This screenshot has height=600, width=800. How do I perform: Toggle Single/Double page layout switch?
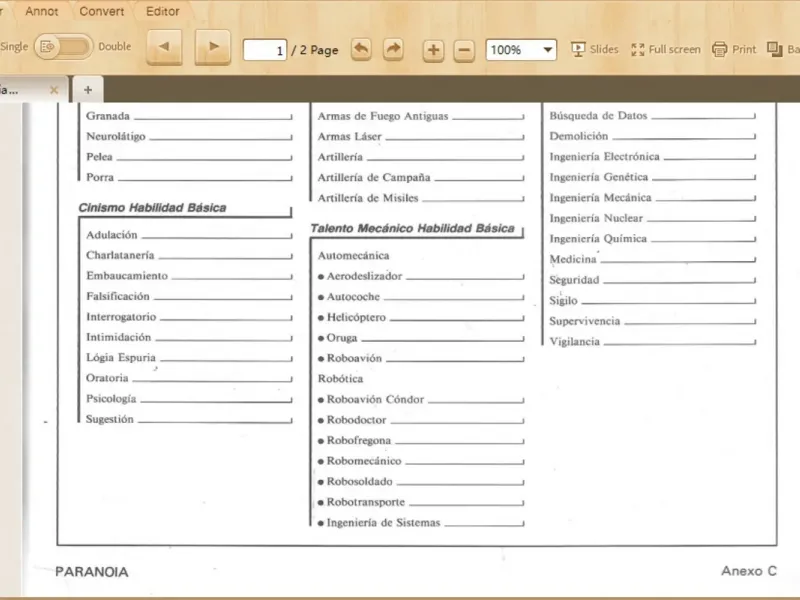[x=64, y=47]
